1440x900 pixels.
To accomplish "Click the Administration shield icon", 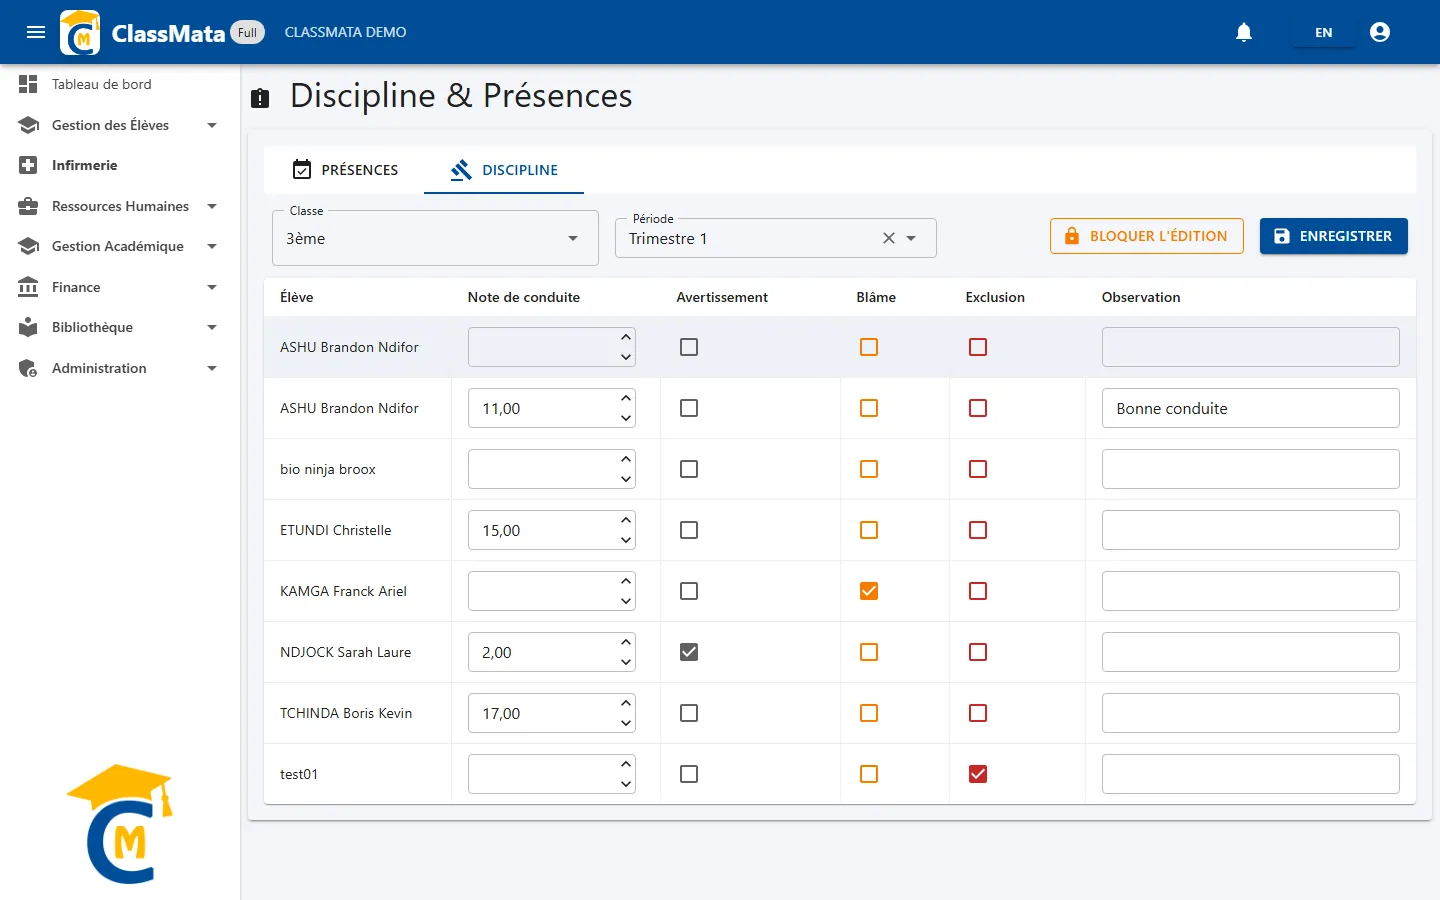I will [28, 368].
